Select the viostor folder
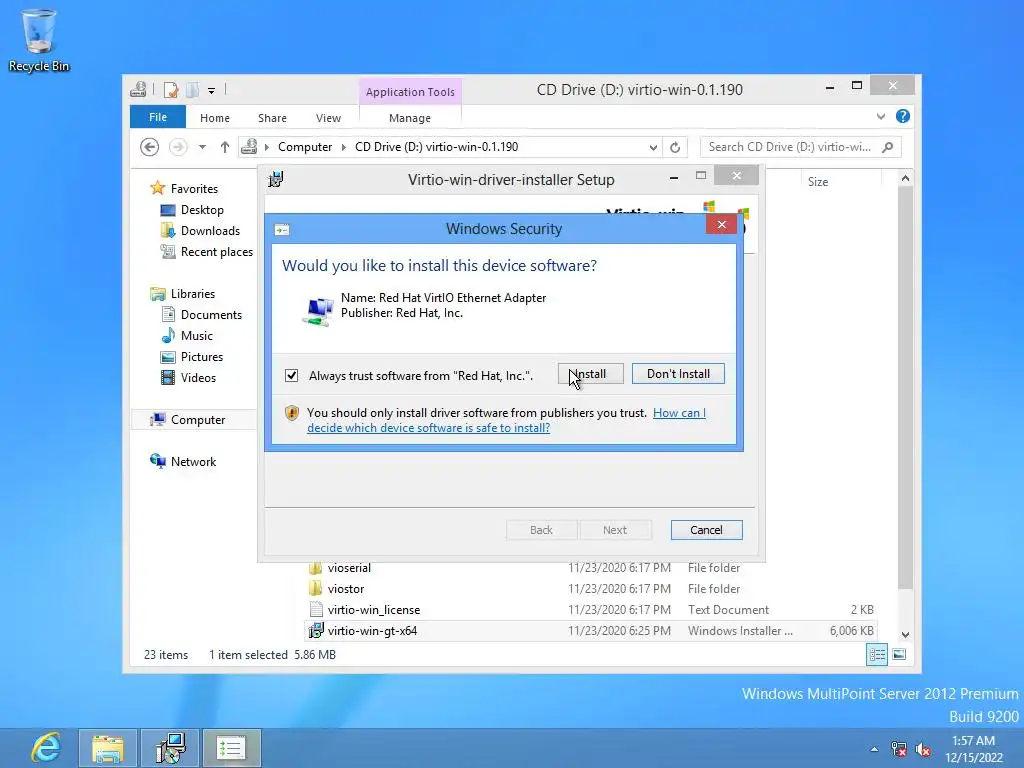This screenshot has width=1024, height=768. point(346,588)
